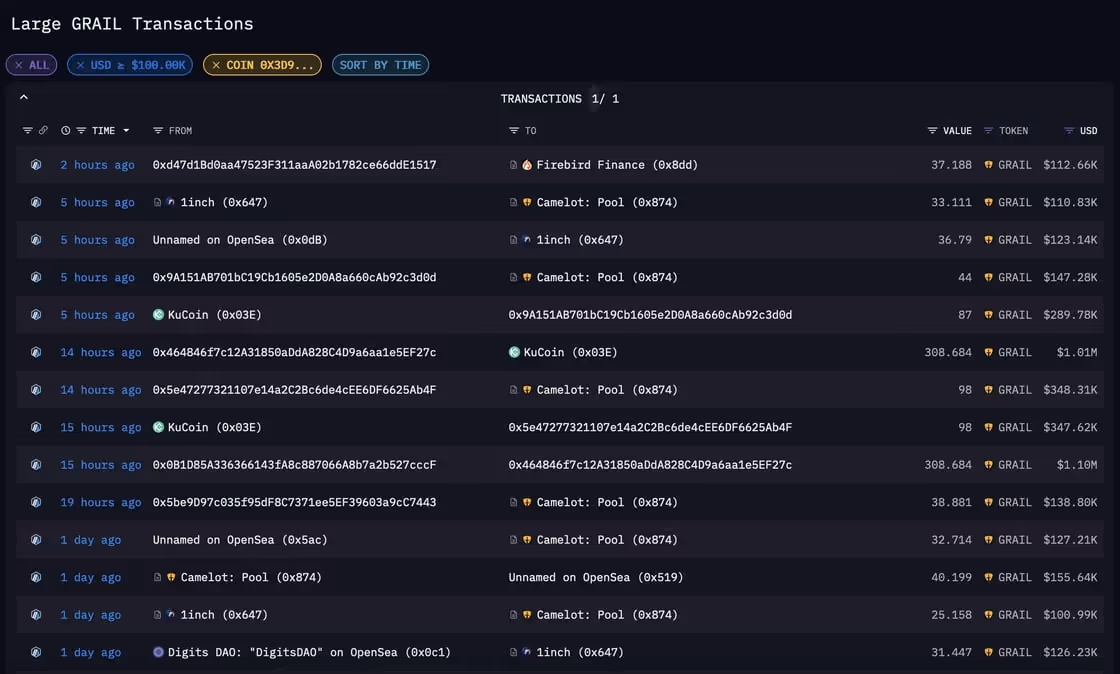
Task: Click the USD amount $155.64K
Action: click(x=1070, y=577)
